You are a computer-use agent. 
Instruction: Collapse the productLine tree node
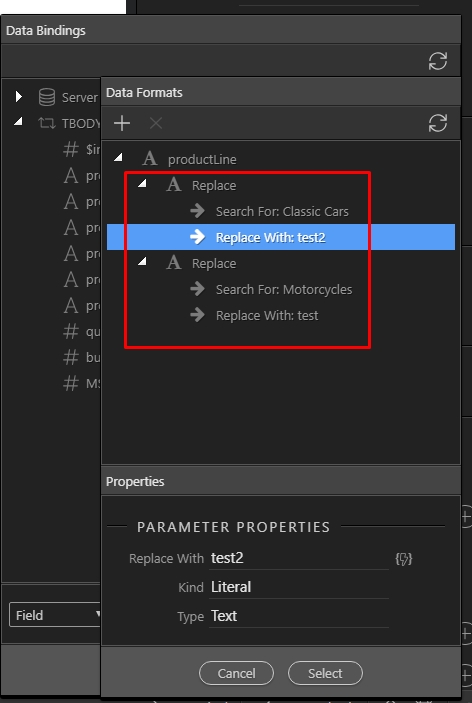click(x=118, y=157)
